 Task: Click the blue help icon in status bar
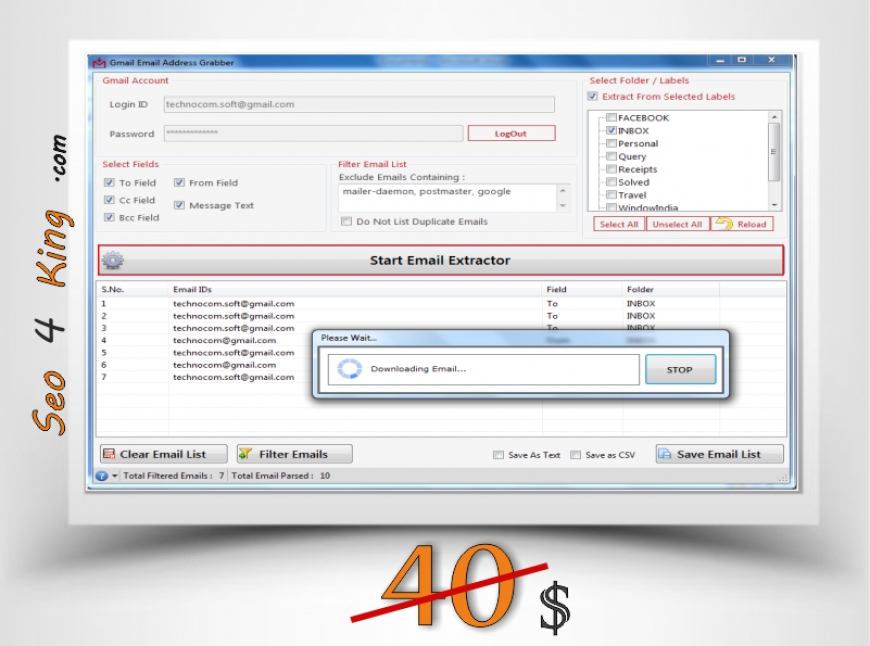point(102,476)
